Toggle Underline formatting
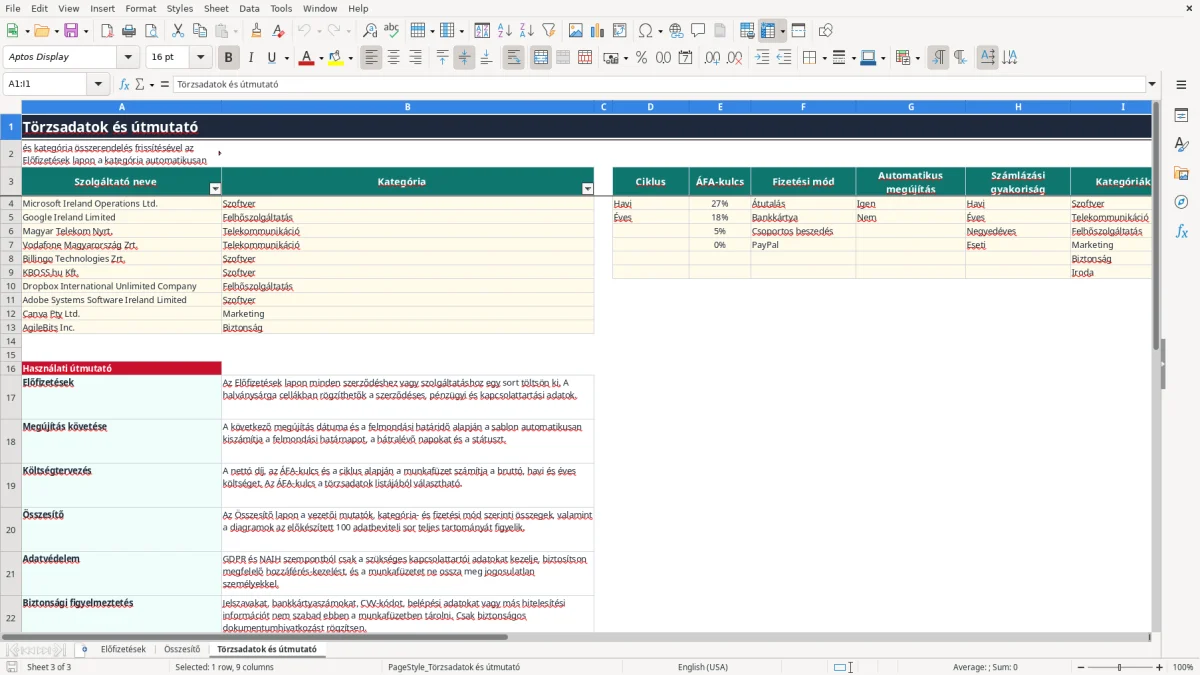The height and width of the screenshot is (675, 1200). click(272, 58)
